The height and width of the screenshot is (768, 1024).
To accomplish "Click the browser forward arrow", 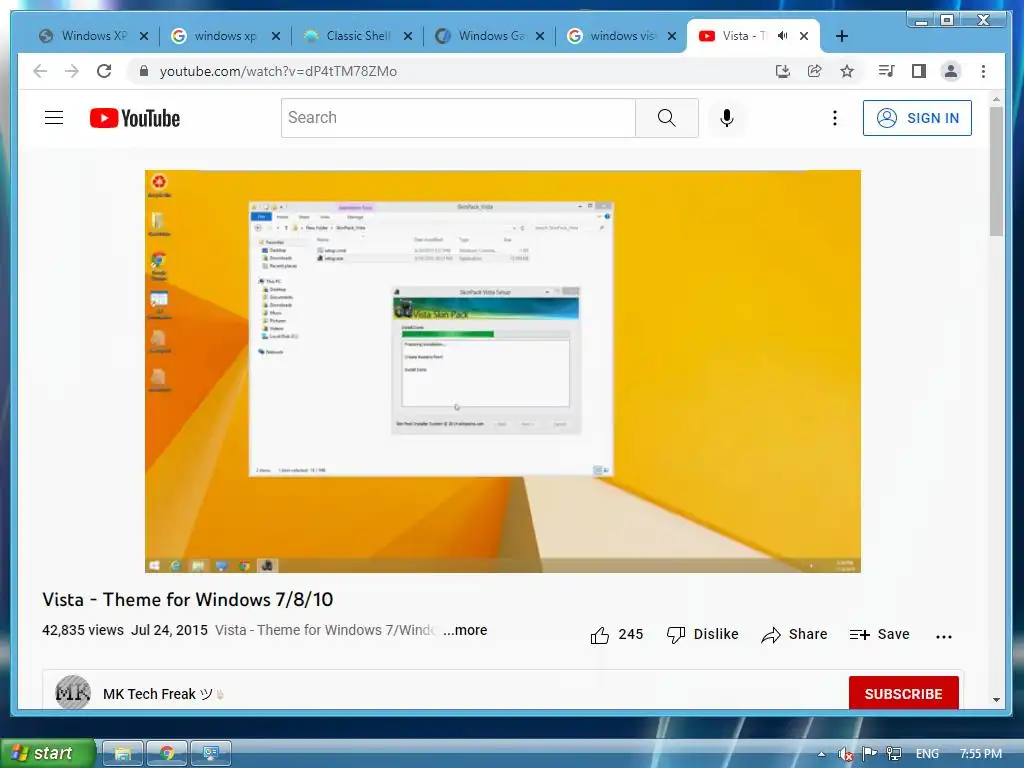I will [x=72, y=71].
